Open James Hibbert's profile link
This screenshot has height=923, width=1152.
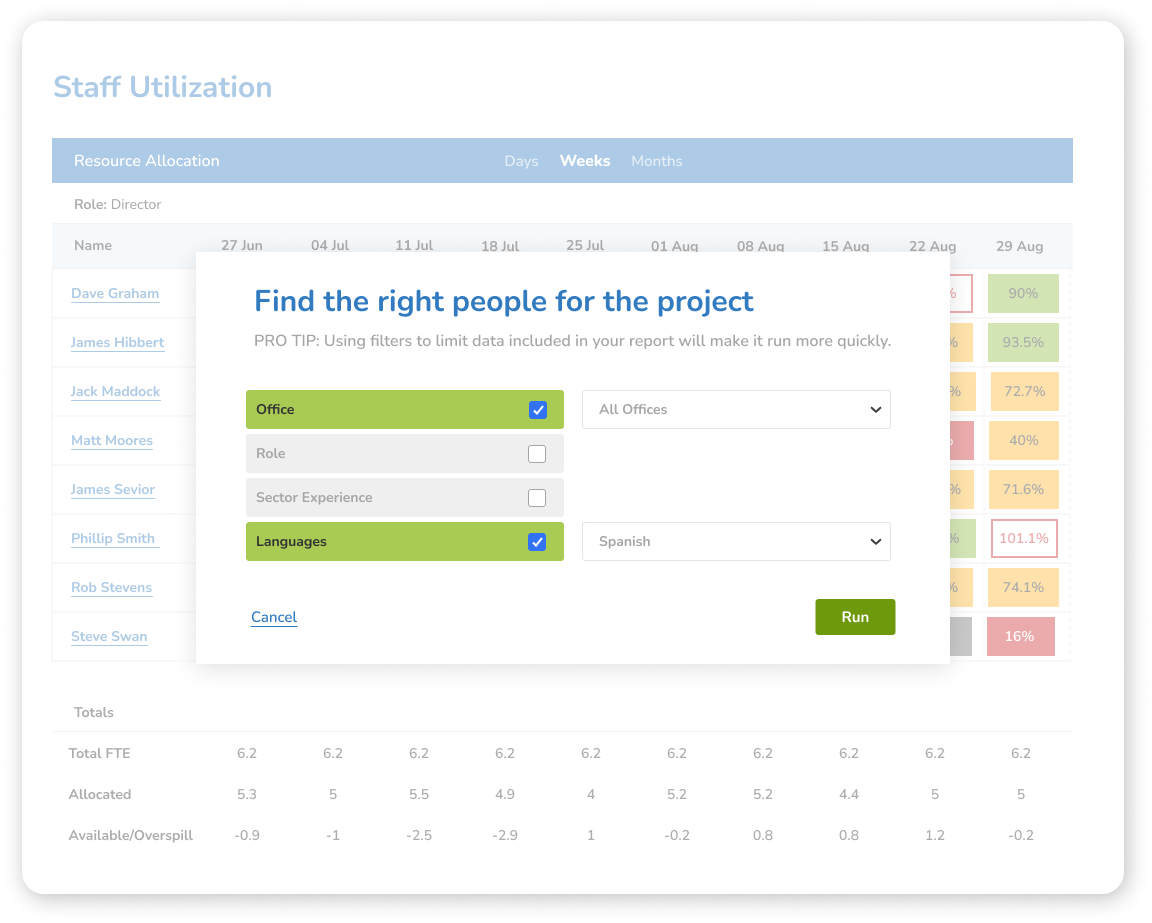pyautogui.click(x=117, y=342)
